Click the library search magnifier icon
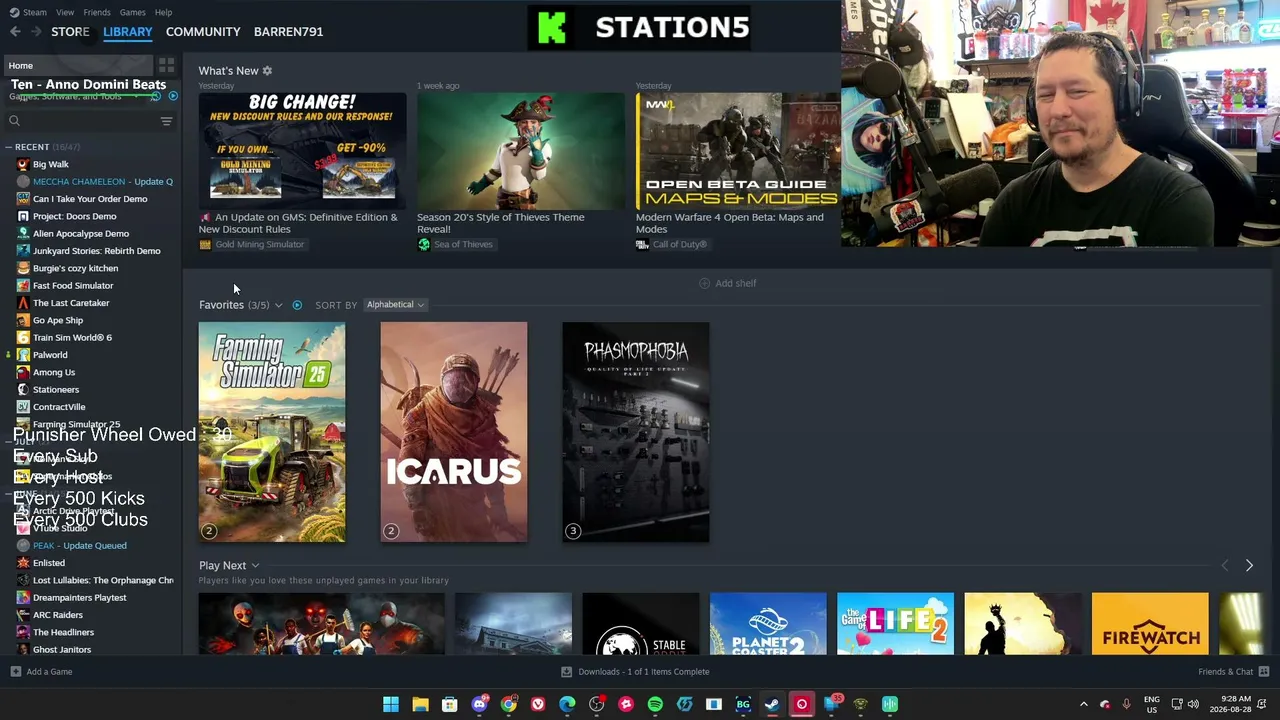Screen dimensions: 1280x720 [x=14, y=121]
